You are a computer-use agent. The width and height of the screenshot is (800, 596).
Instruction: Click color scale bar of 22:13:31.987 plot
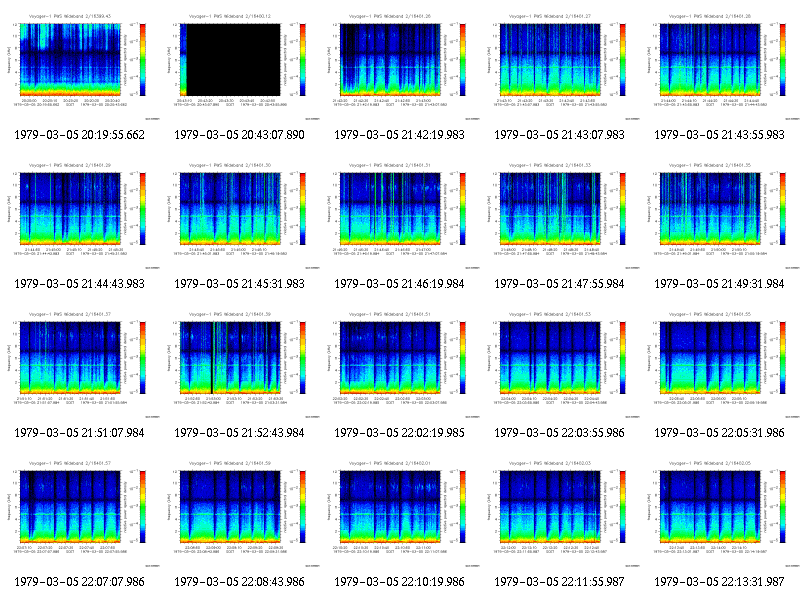tap(783, 507)
